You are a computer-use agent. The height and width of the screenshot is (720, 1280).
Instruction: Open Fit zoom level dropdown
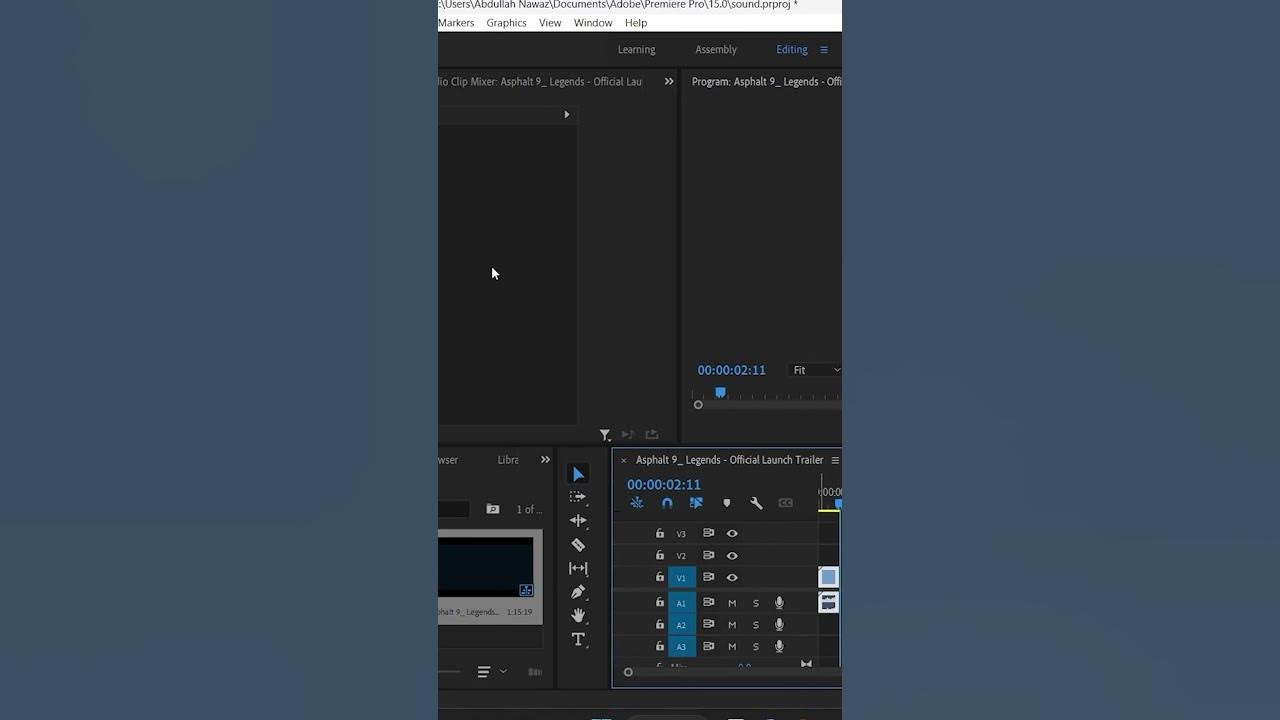coord(816,370)
